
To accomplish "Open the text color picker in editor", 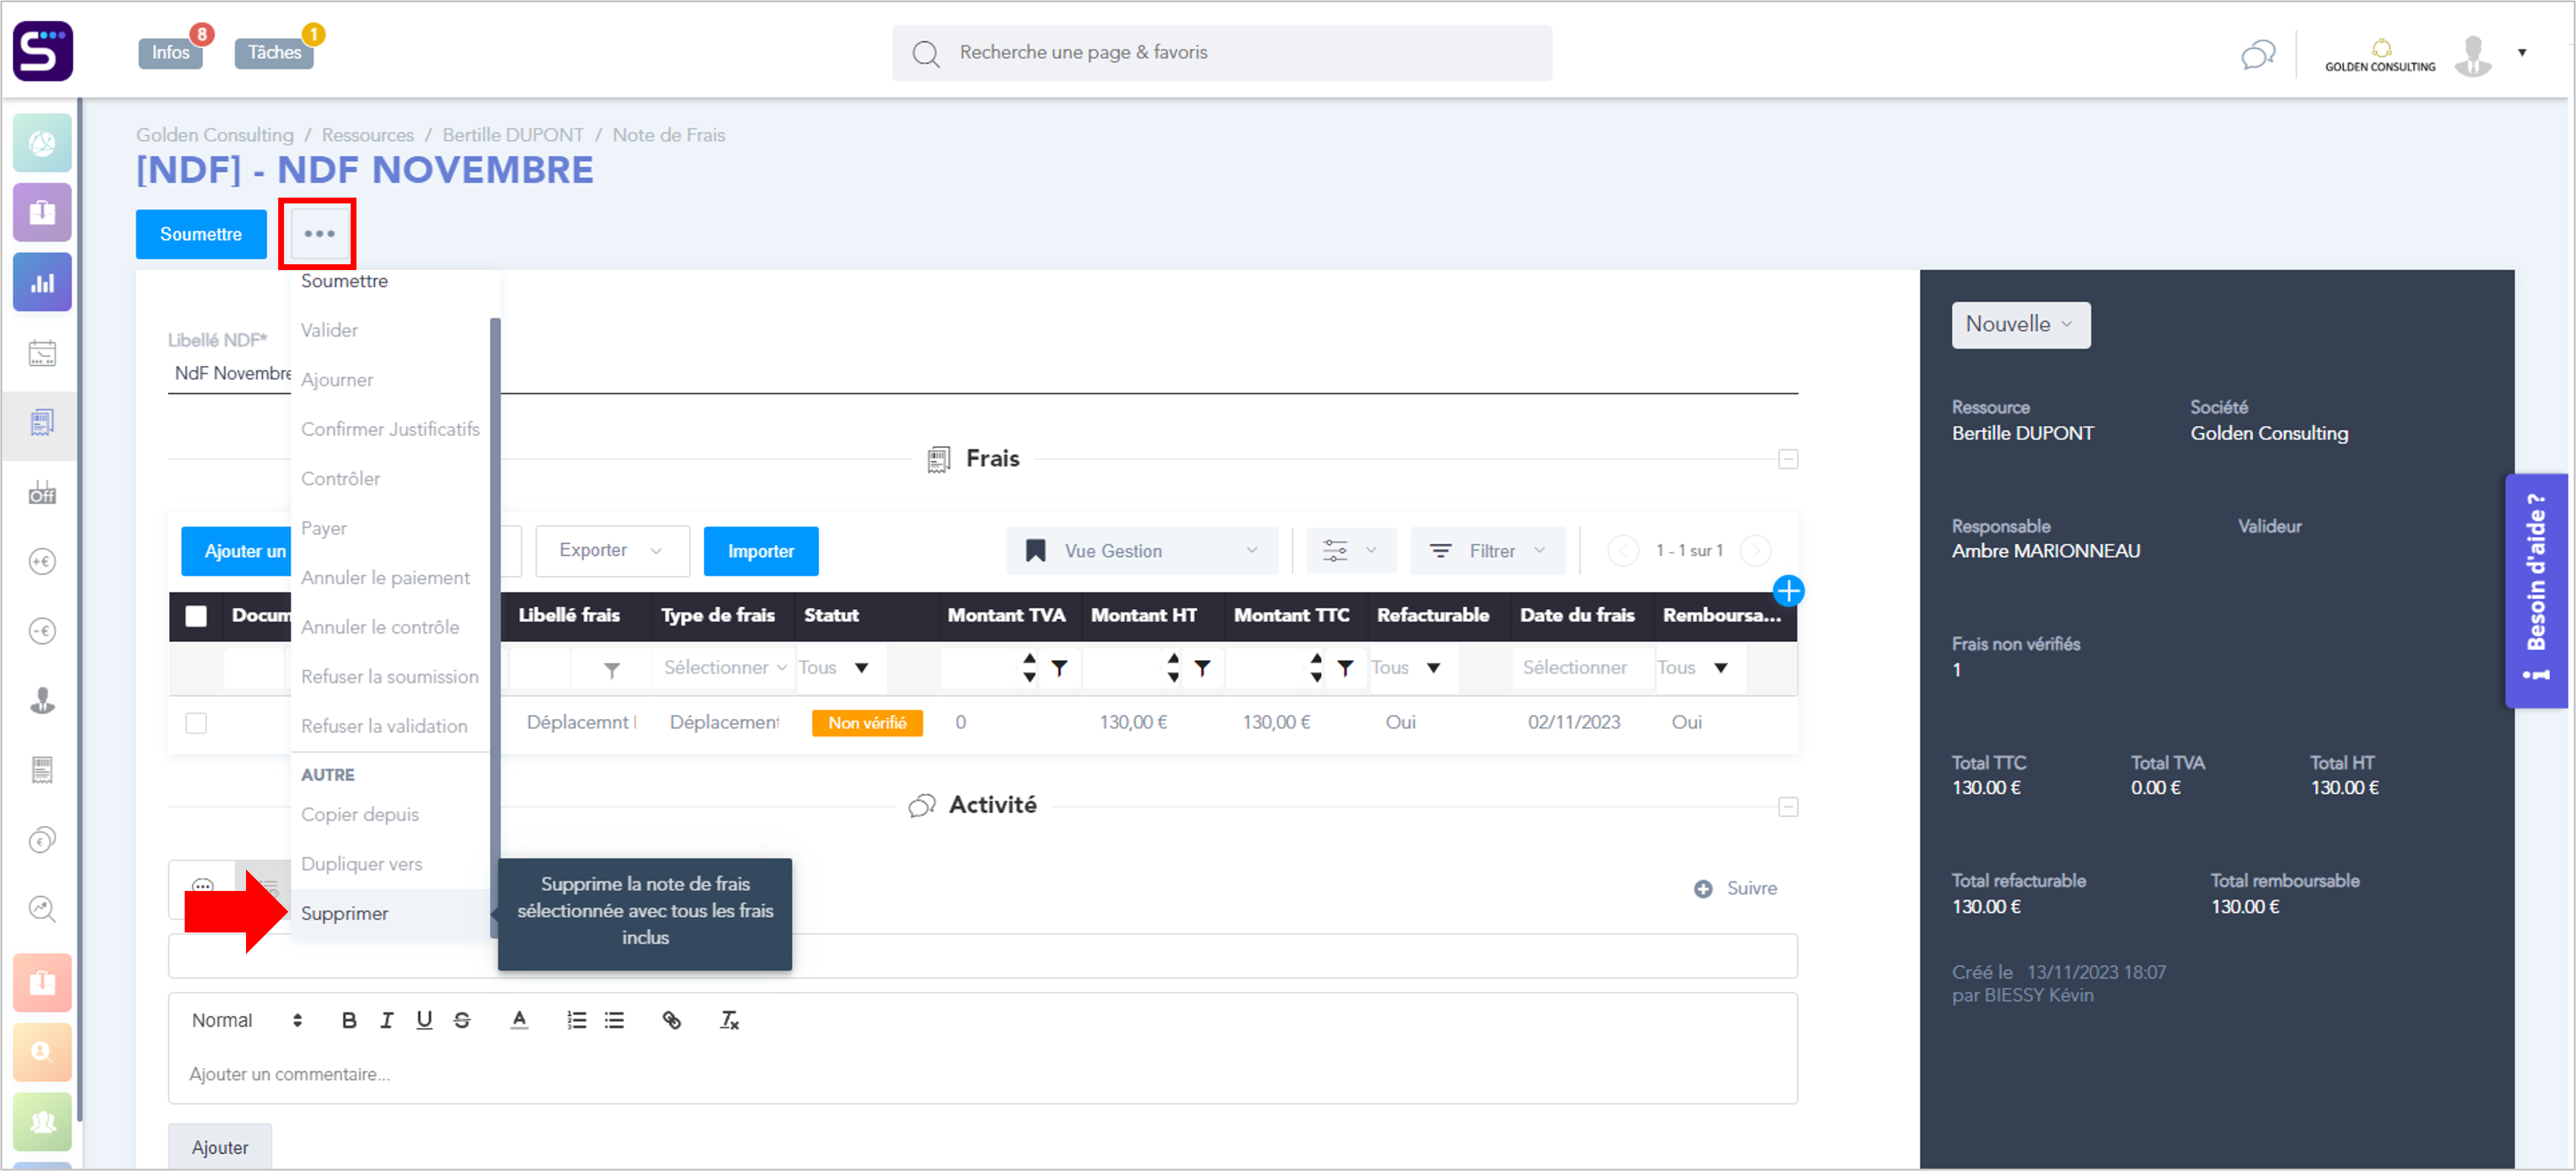I will [x=519, y=1020].
